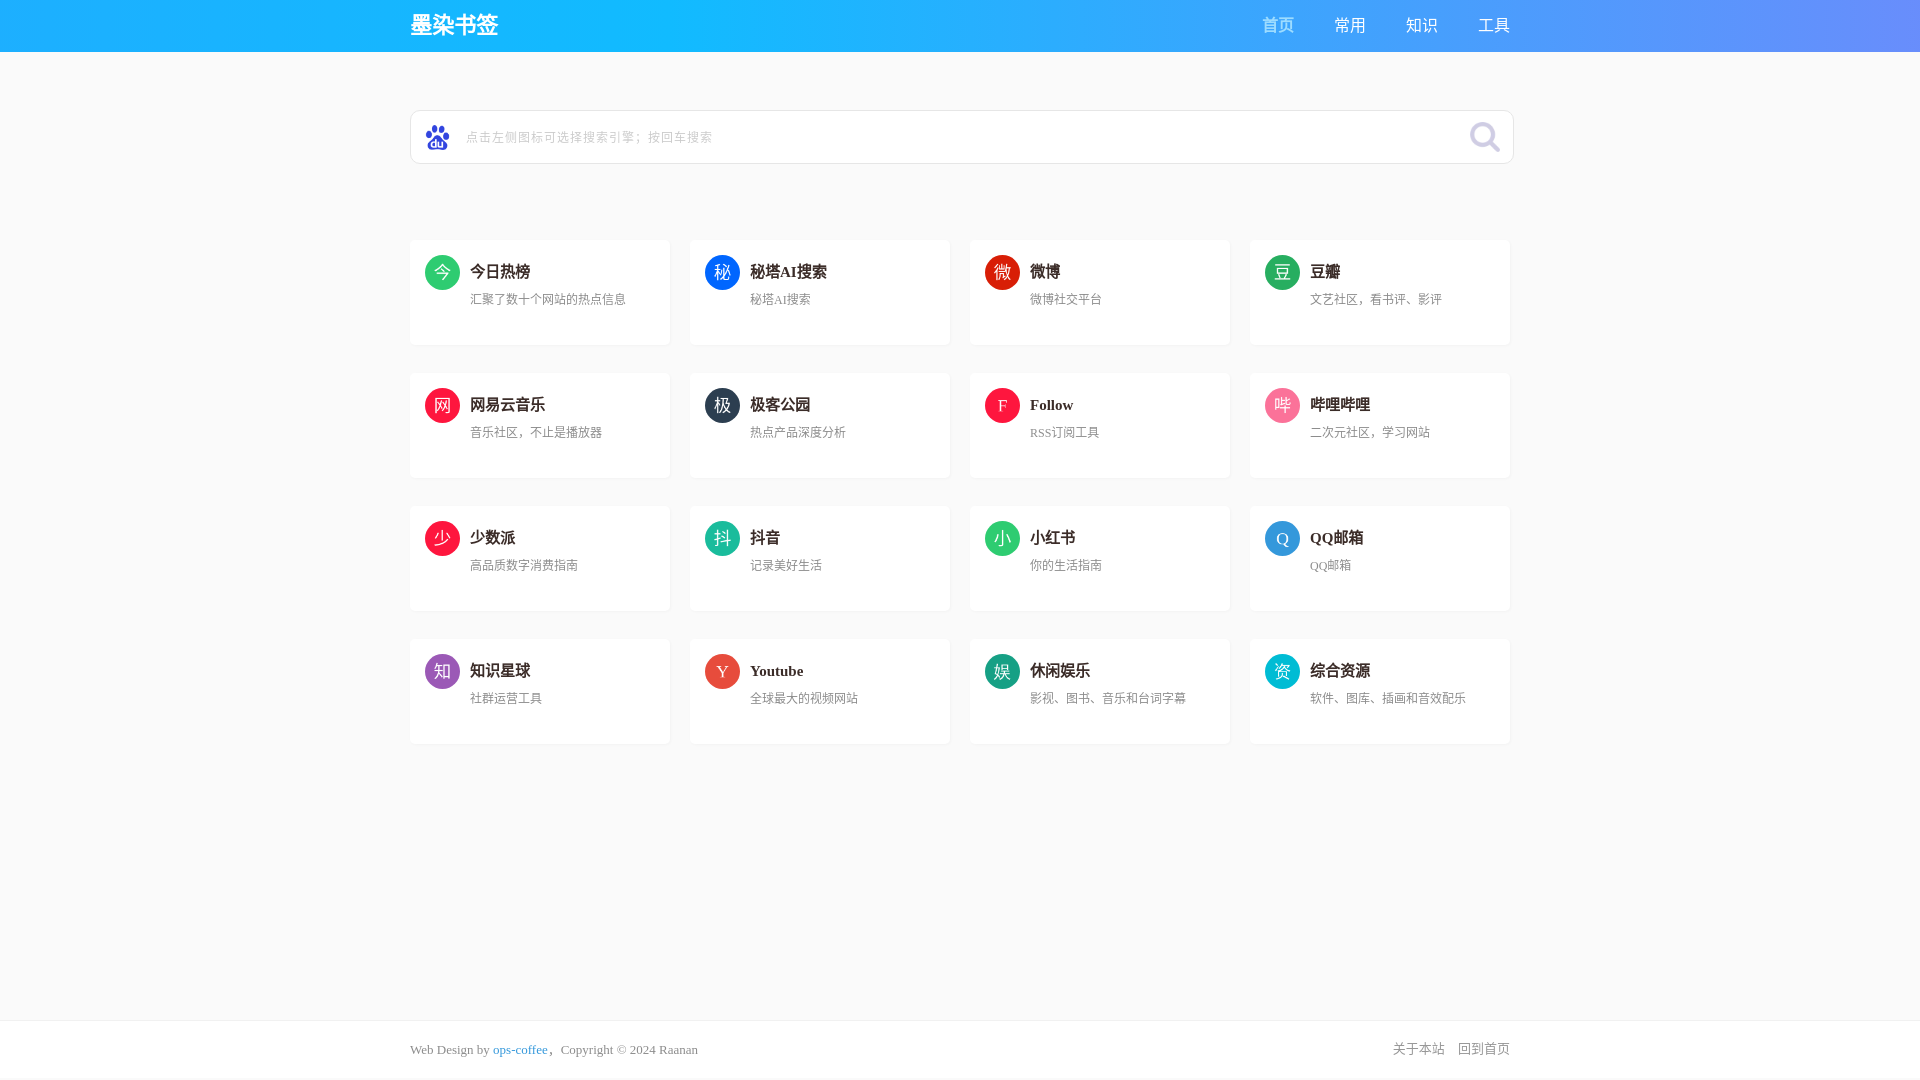Viewport: 1920px width, 1080px height.
Task: Click the magnifying glass search icon
Action: point(1484,137)
